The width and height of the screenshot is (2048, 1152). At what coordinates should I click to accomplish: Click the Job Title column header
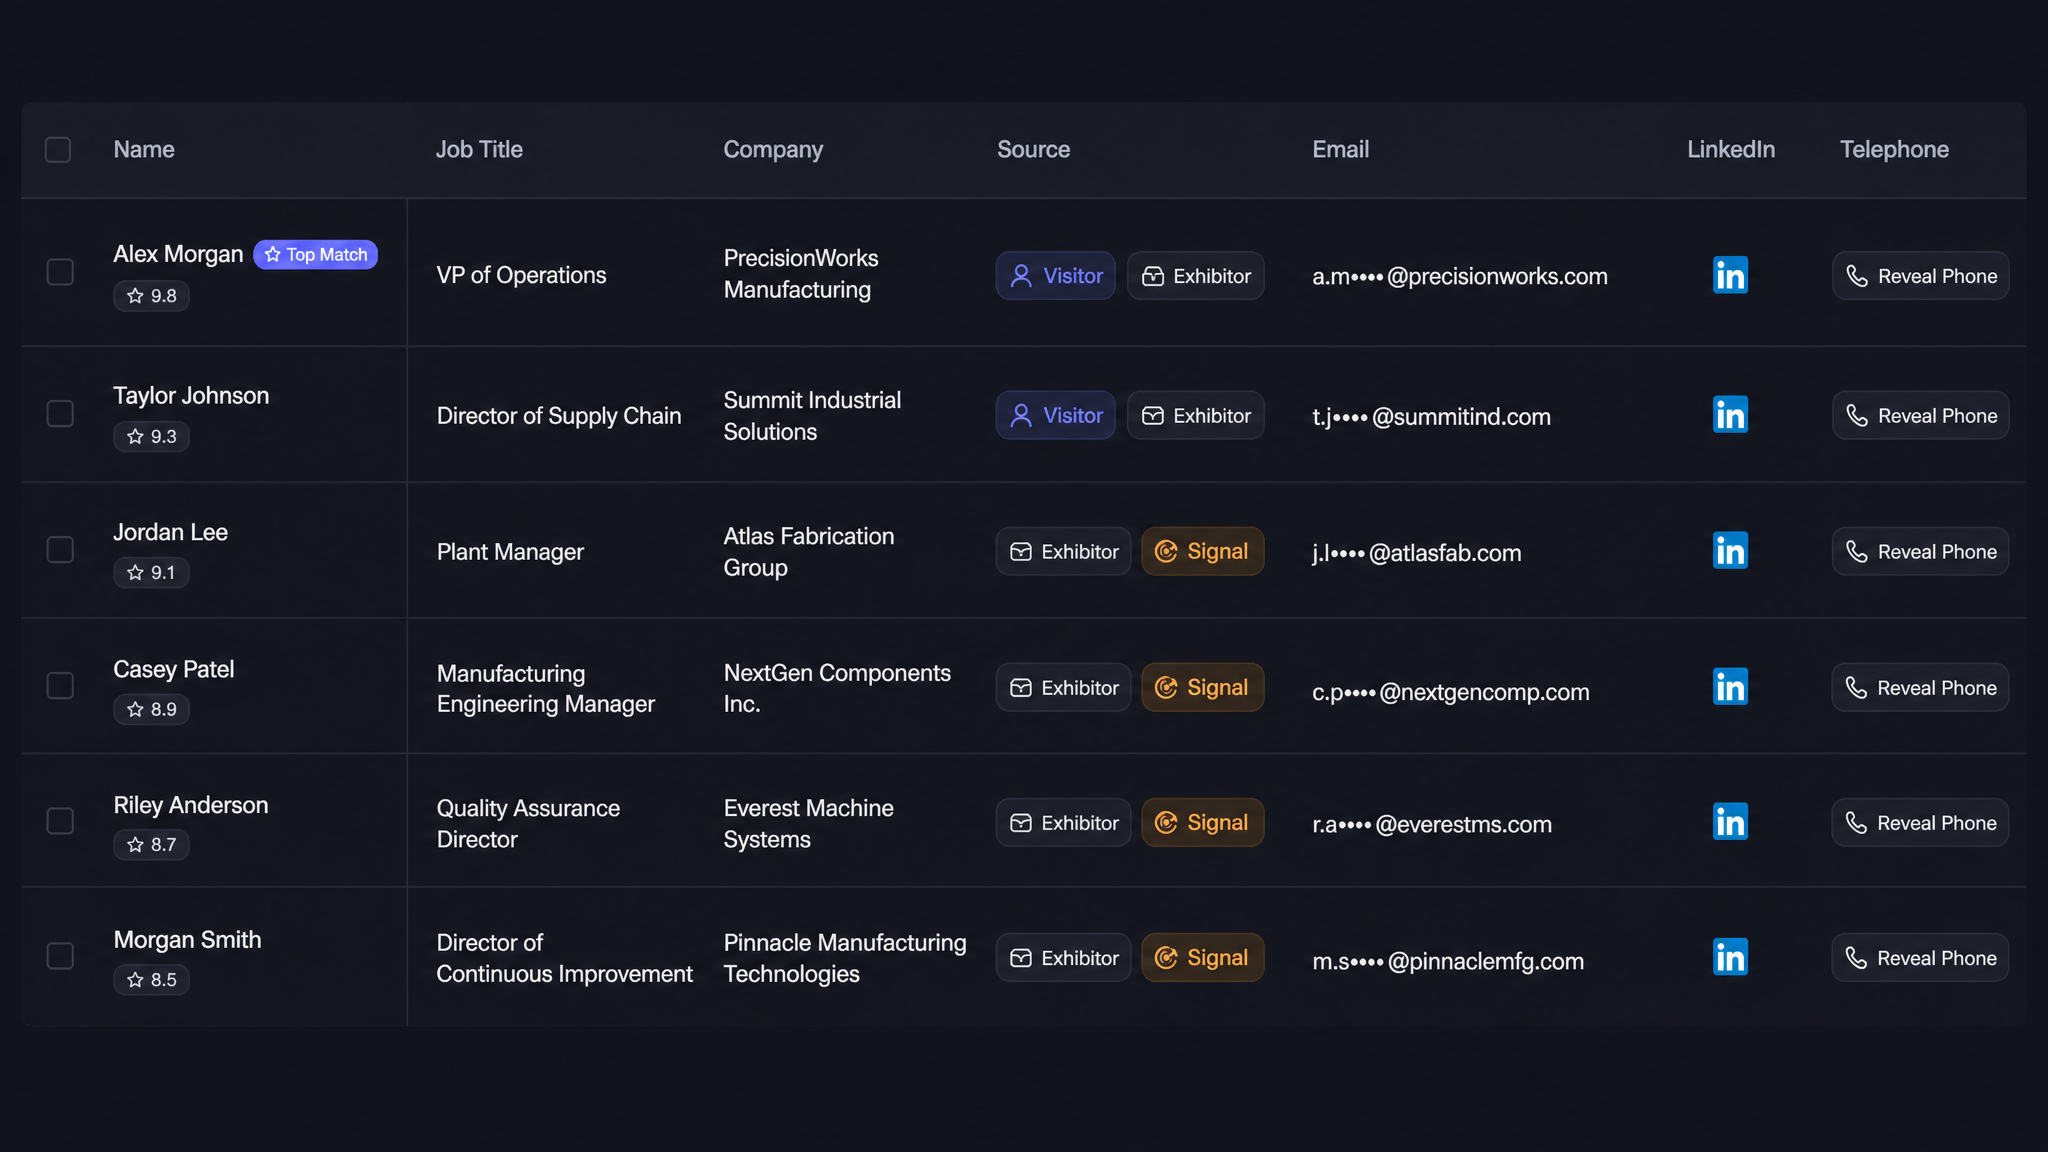[479, 149]
